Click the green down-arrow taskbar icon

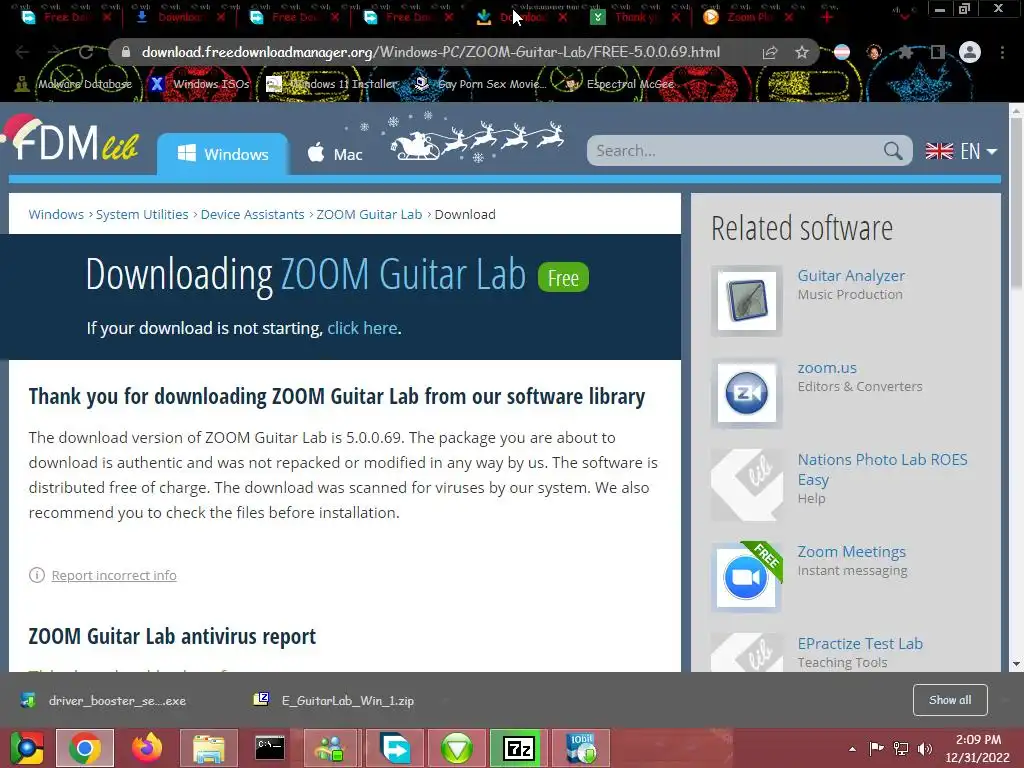tap(457, 748)
